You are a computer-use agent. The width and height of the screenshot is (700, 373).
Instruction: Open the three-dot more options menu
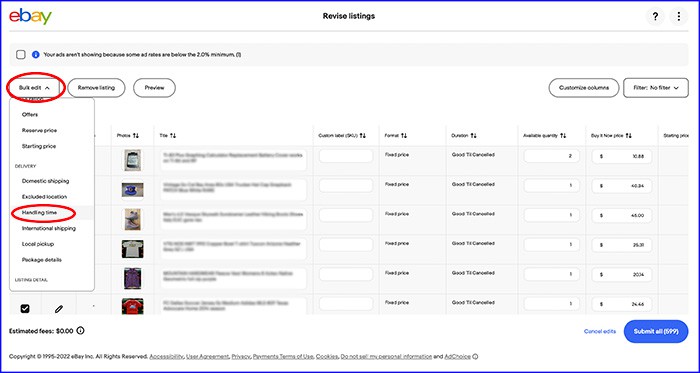(679, 17)
